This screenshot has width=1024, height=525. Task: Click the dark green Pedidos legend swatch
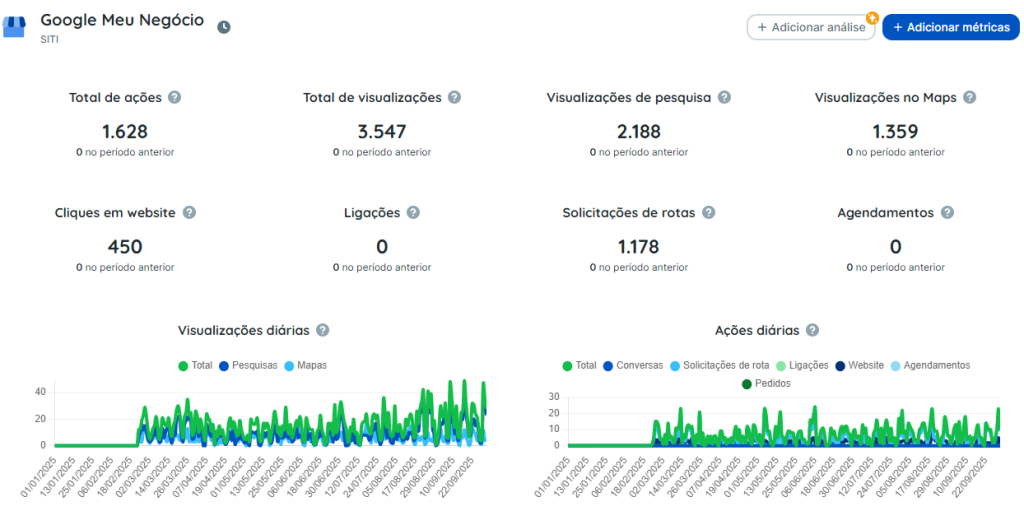tap(747, 384)
